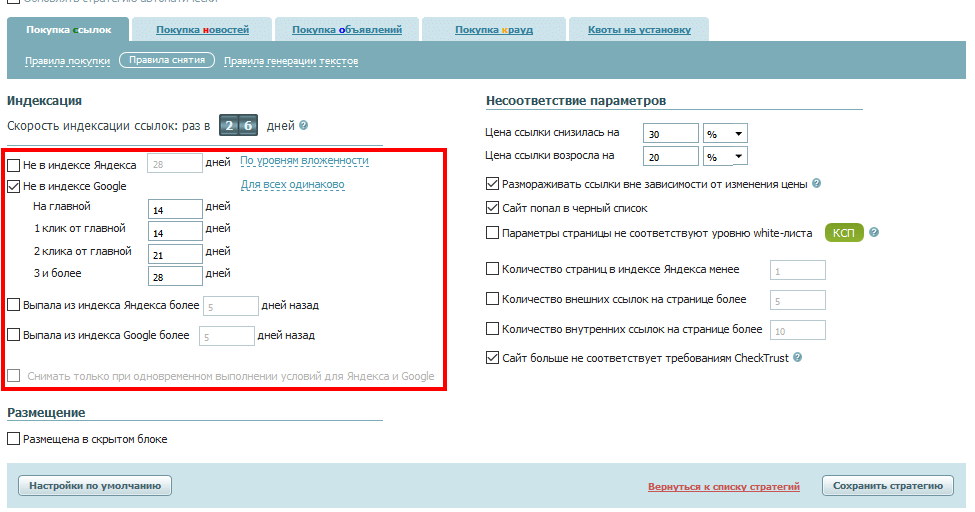
Task: Focus '2 клика от главной' days field
Action: click(175, 254)
